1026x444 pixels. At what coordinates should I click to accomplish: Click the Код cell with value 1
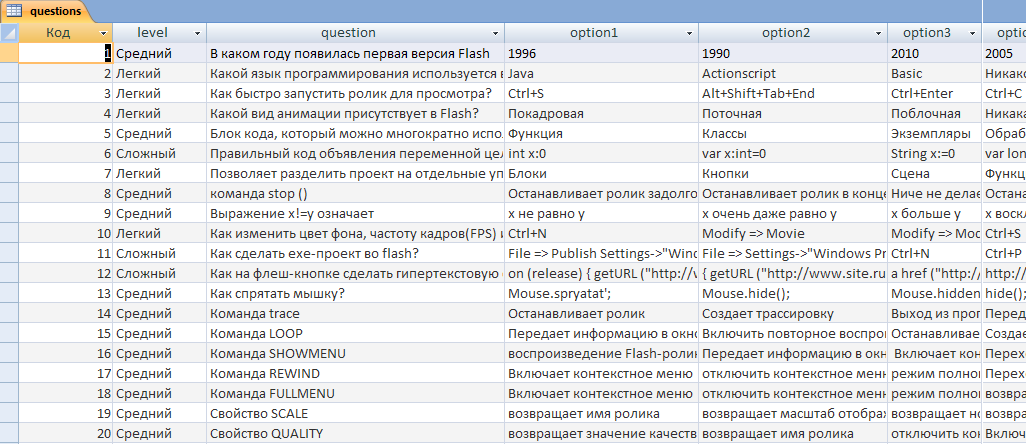click(65, 54)
